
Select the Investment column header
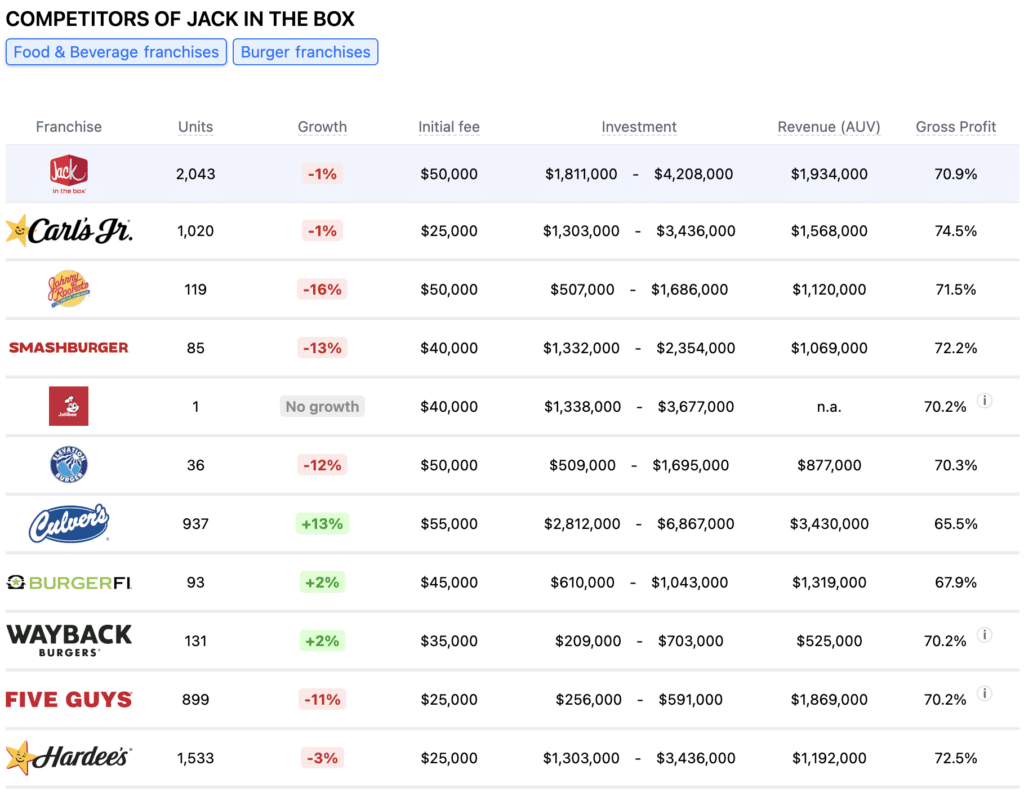[639, 127]
